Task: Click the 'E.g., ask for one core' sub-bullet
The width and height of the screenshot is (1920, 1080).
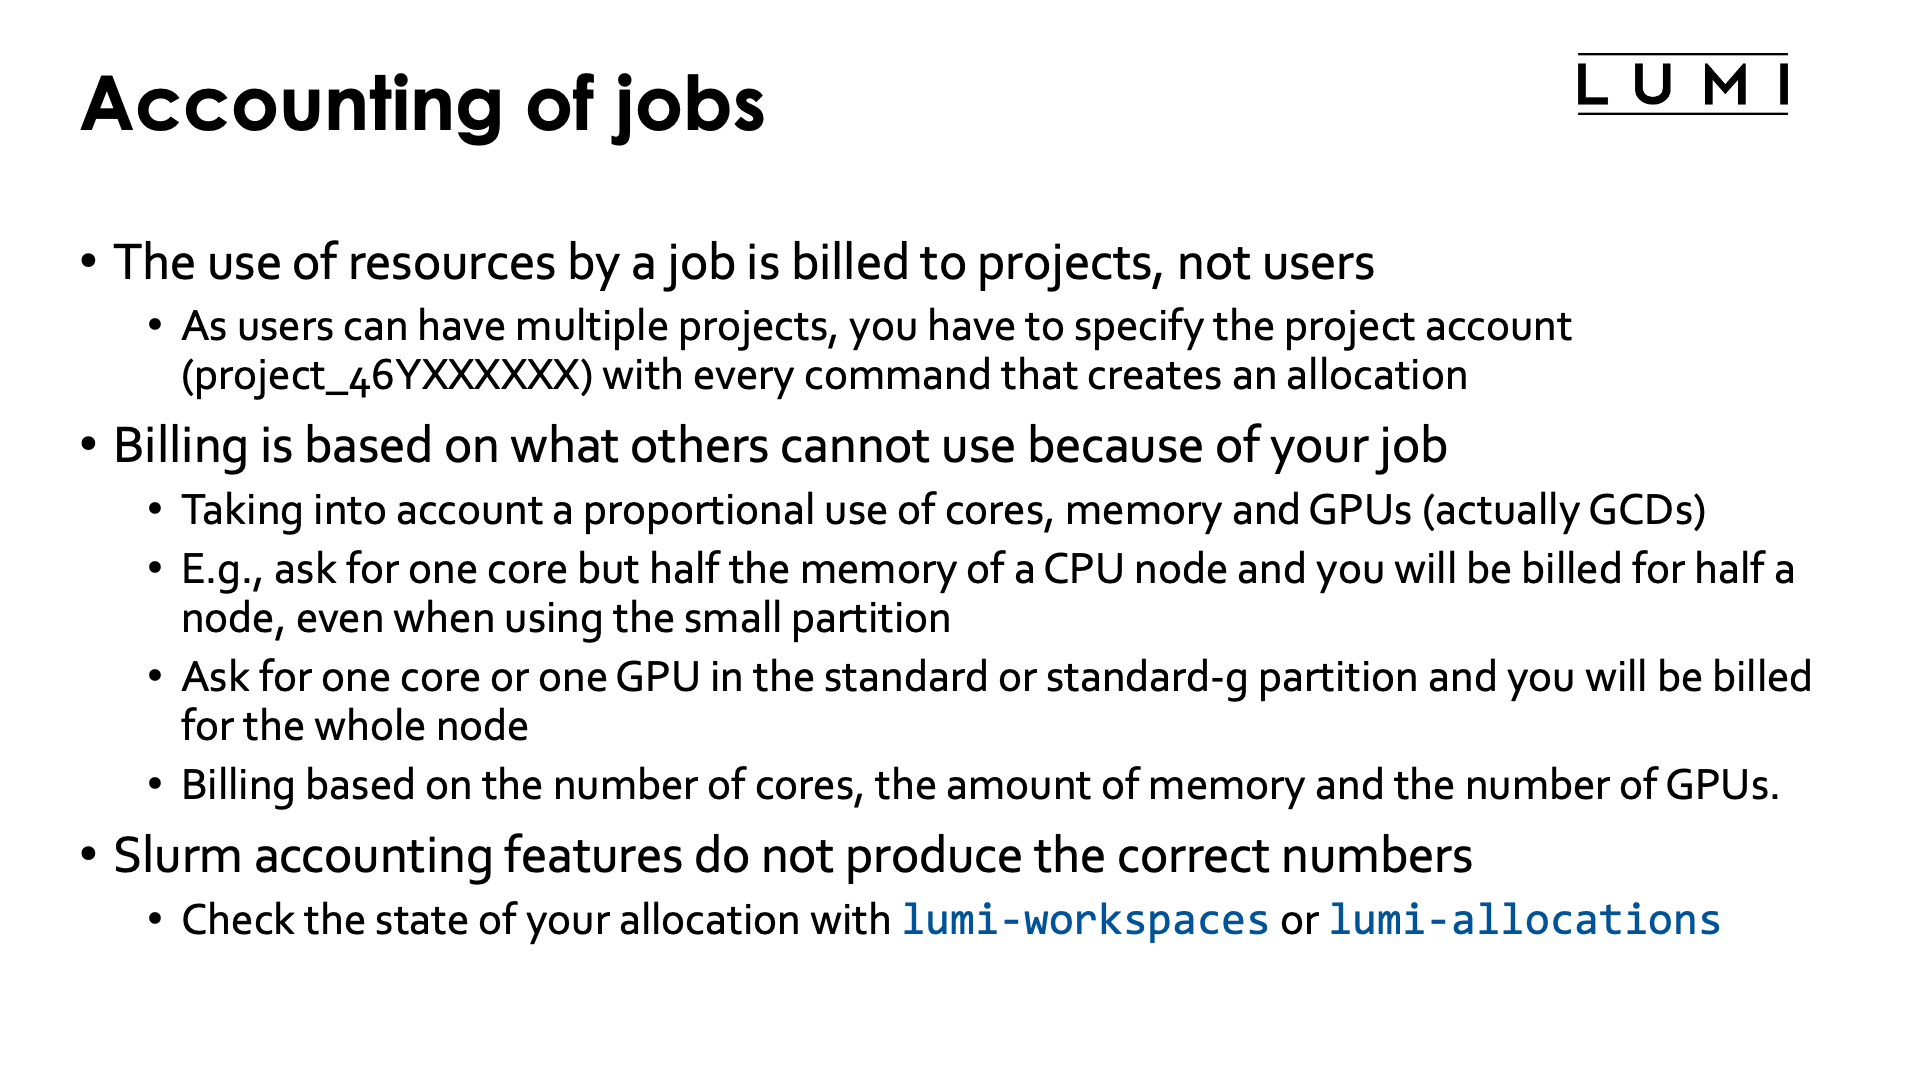Action: pos(986,569)
